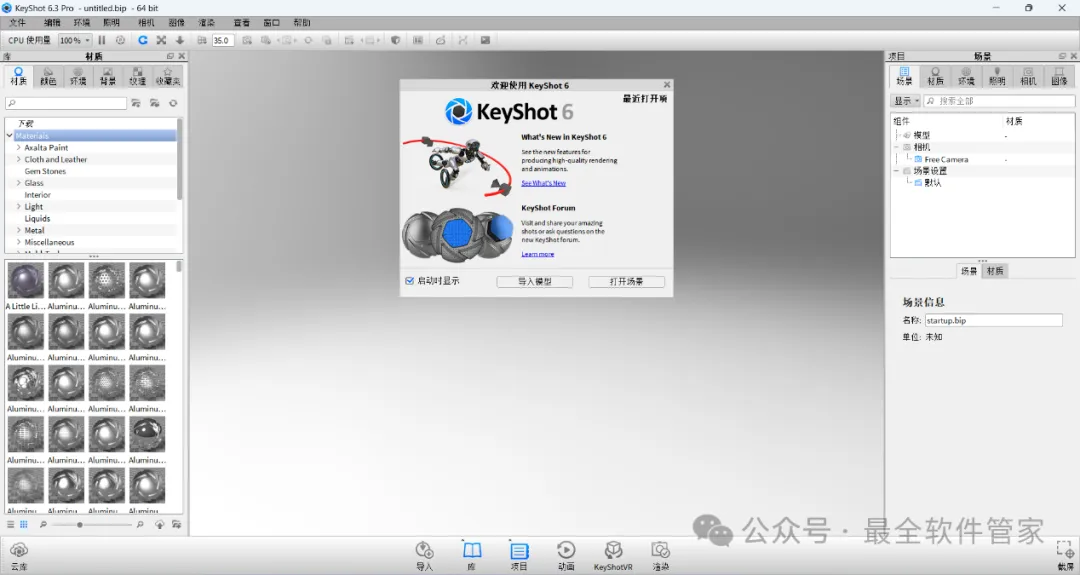Select Free Camera in scene tree
Image resolution: width=1080 pixels, height=575 pixels.
946,159
